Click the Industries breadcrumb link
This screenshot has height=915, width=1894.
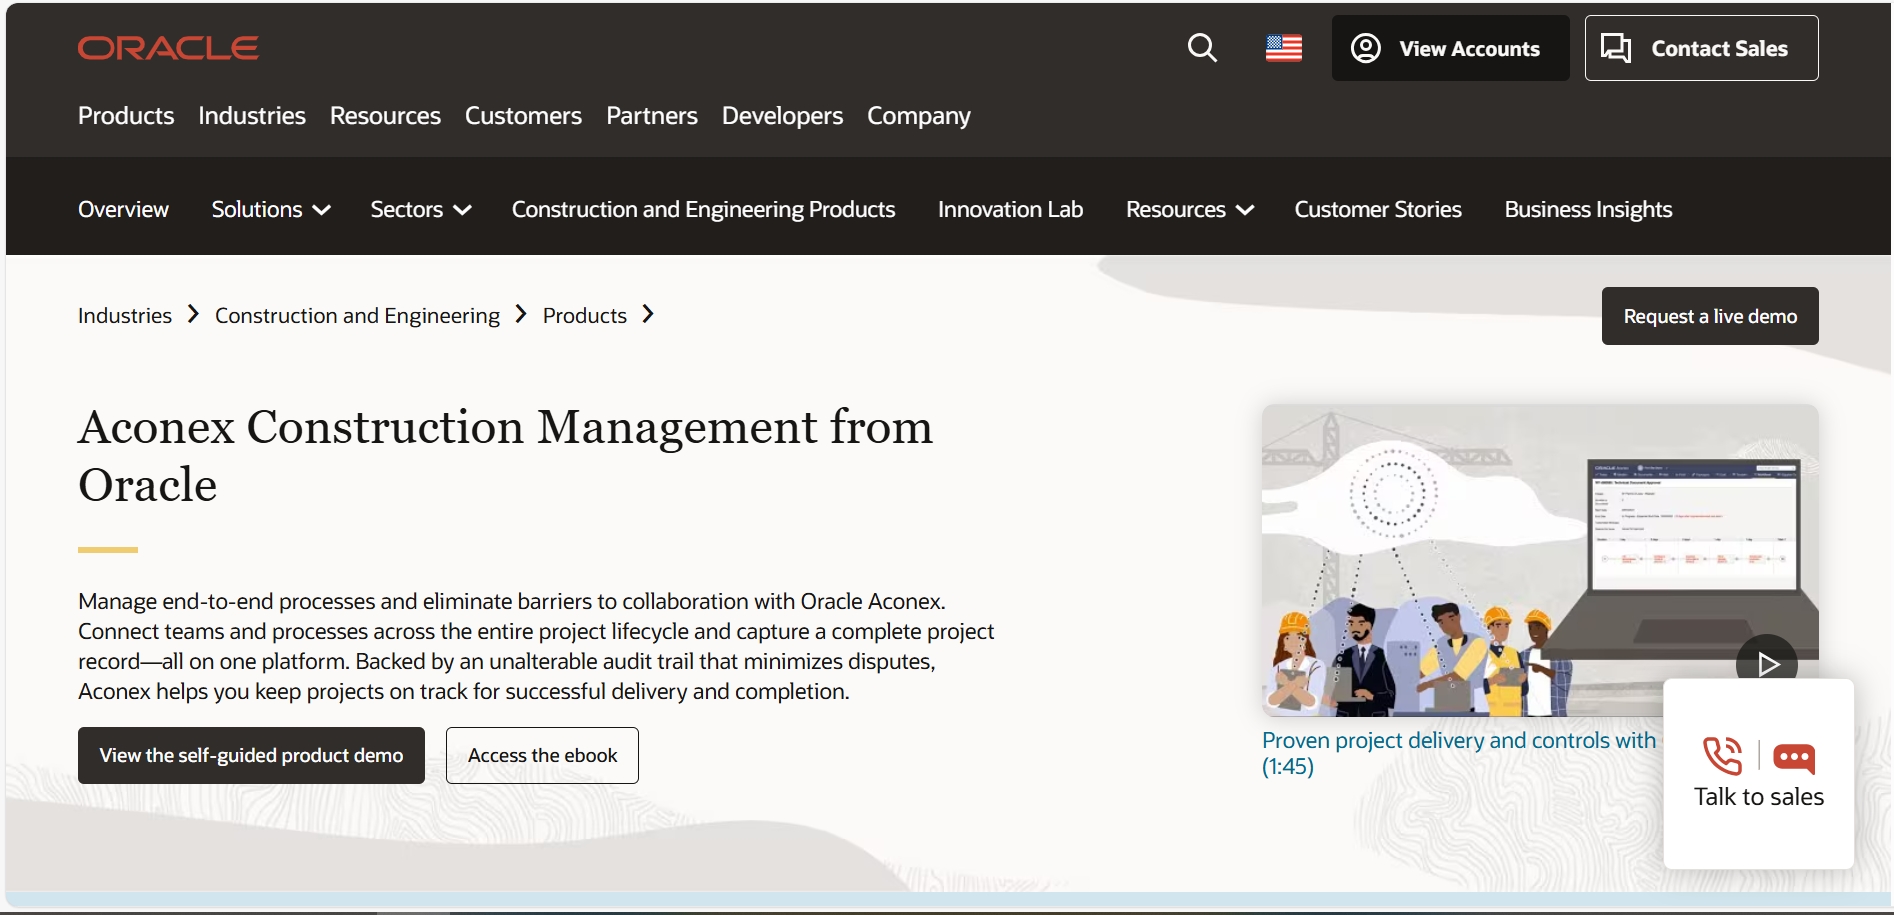point(125,315)
